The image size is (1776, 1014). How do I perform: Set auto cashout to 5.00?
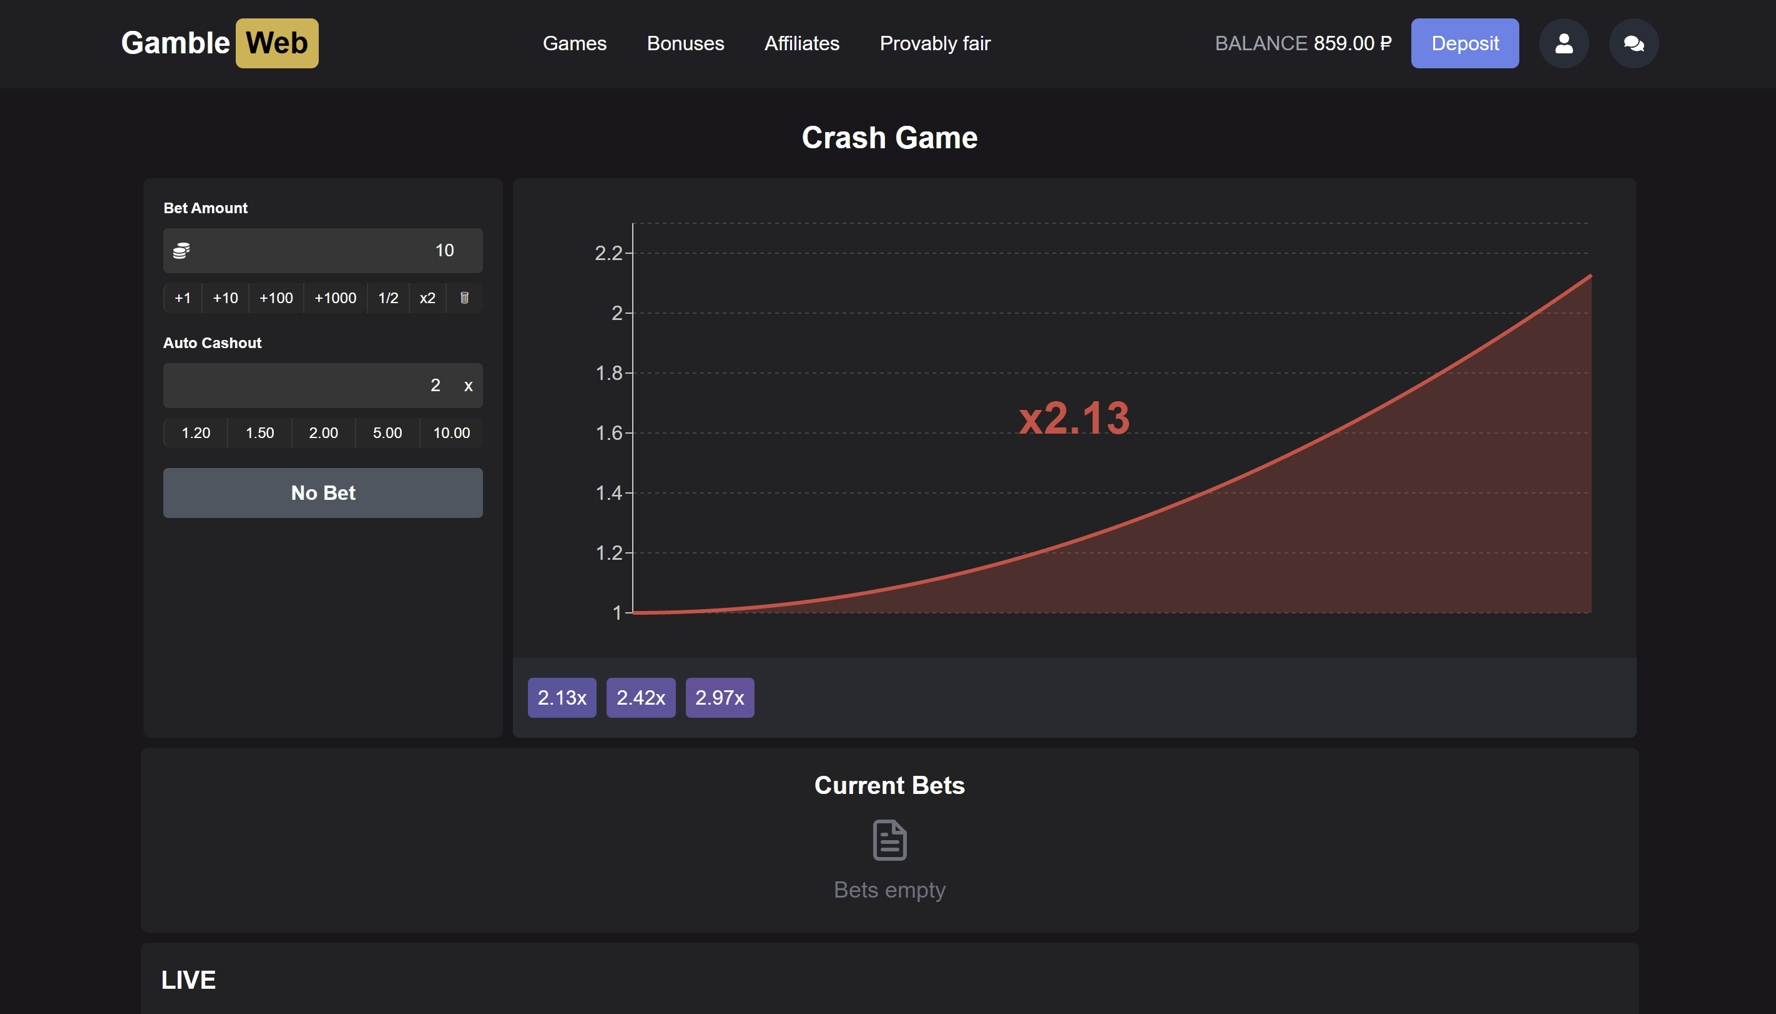coord(387,432)
